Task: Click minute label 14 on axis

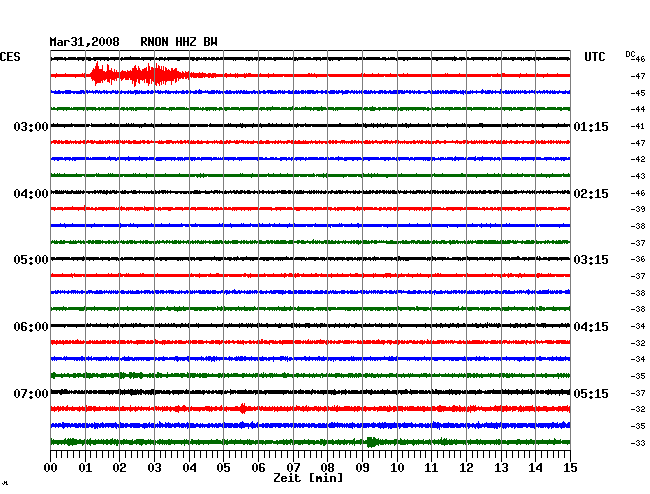Action: point(536,468)
